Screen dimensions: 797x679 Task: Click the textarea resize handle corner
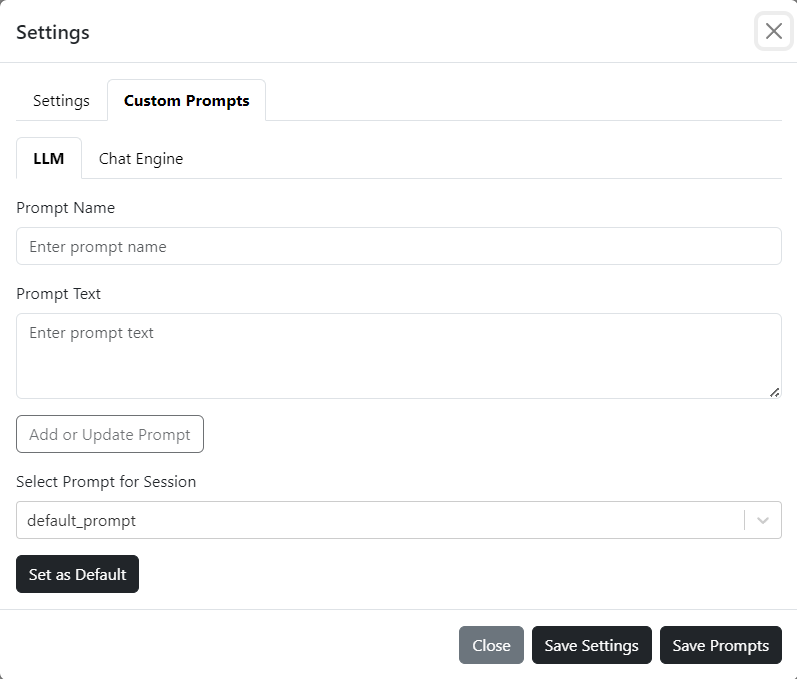775,392
